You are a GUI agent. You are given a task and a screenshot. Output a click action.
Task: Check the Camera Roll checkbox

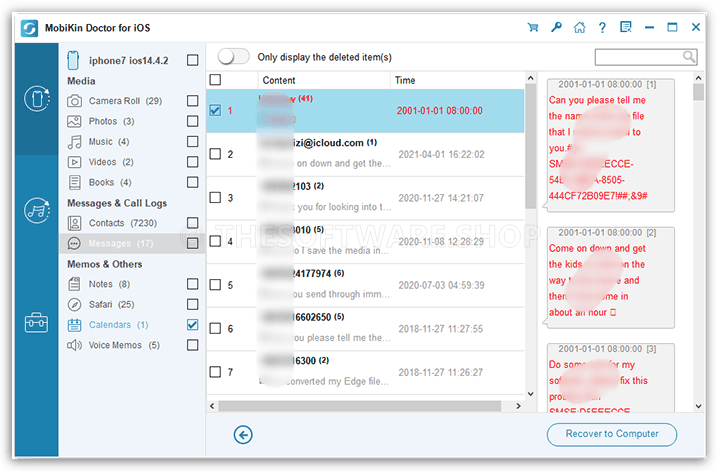click(193, 101)
